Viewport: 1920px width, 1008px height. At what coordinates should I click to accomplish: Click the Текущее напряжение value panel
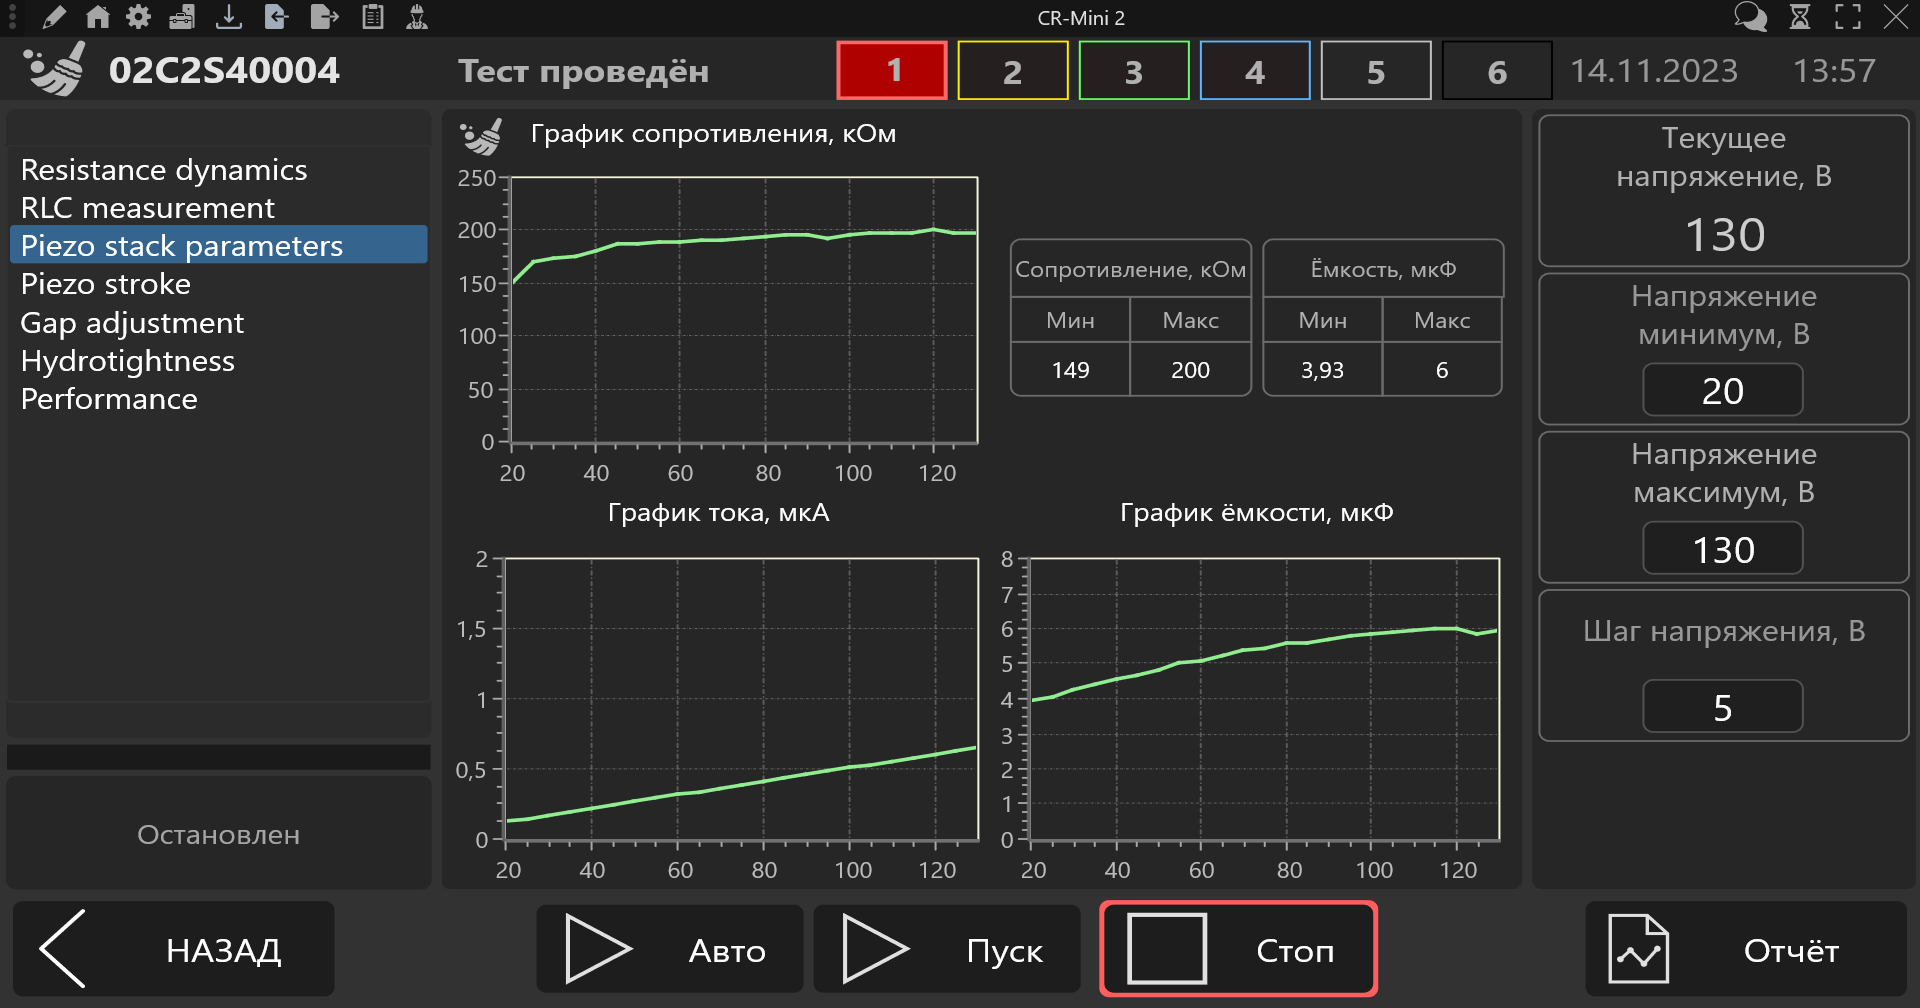(1723, 191)
